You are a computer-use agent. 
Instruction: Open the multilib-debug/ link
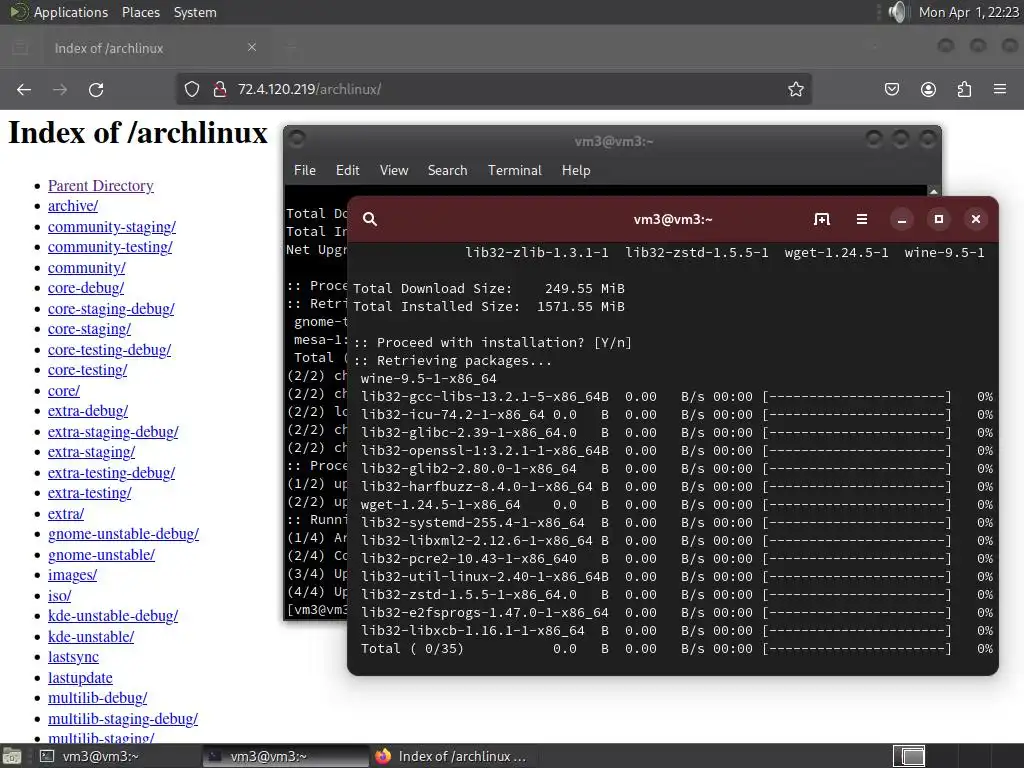[97, 698]
